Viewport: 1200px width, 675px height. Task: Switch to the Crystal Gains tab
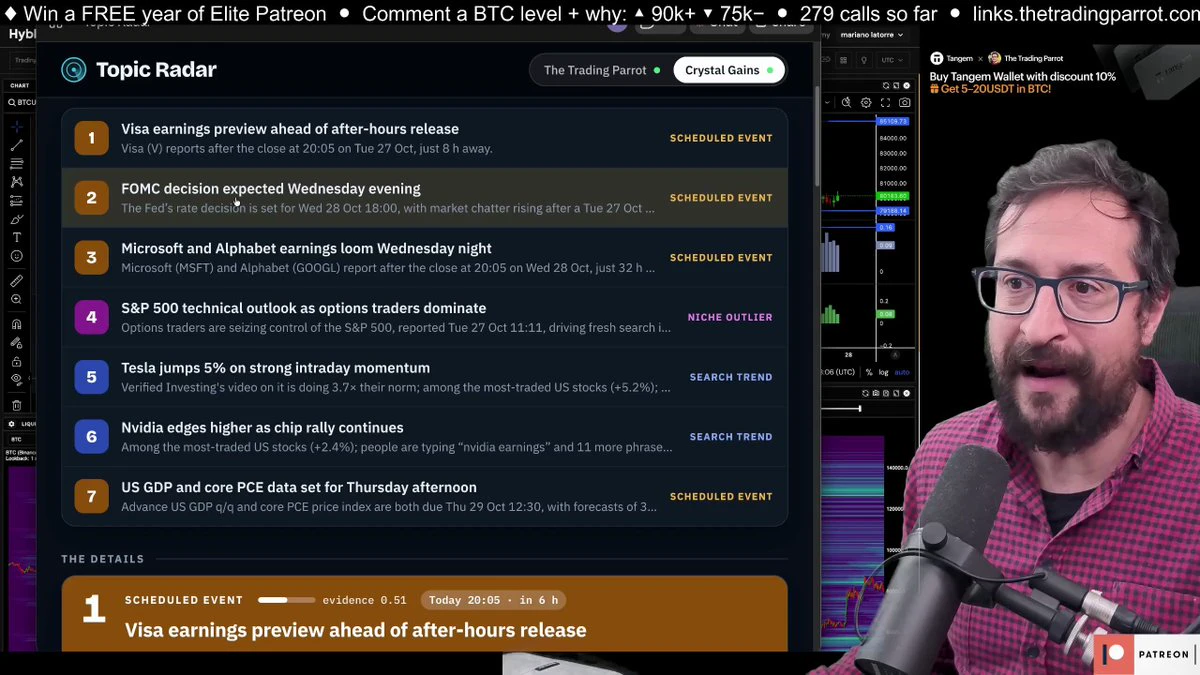tap(729, 70)
